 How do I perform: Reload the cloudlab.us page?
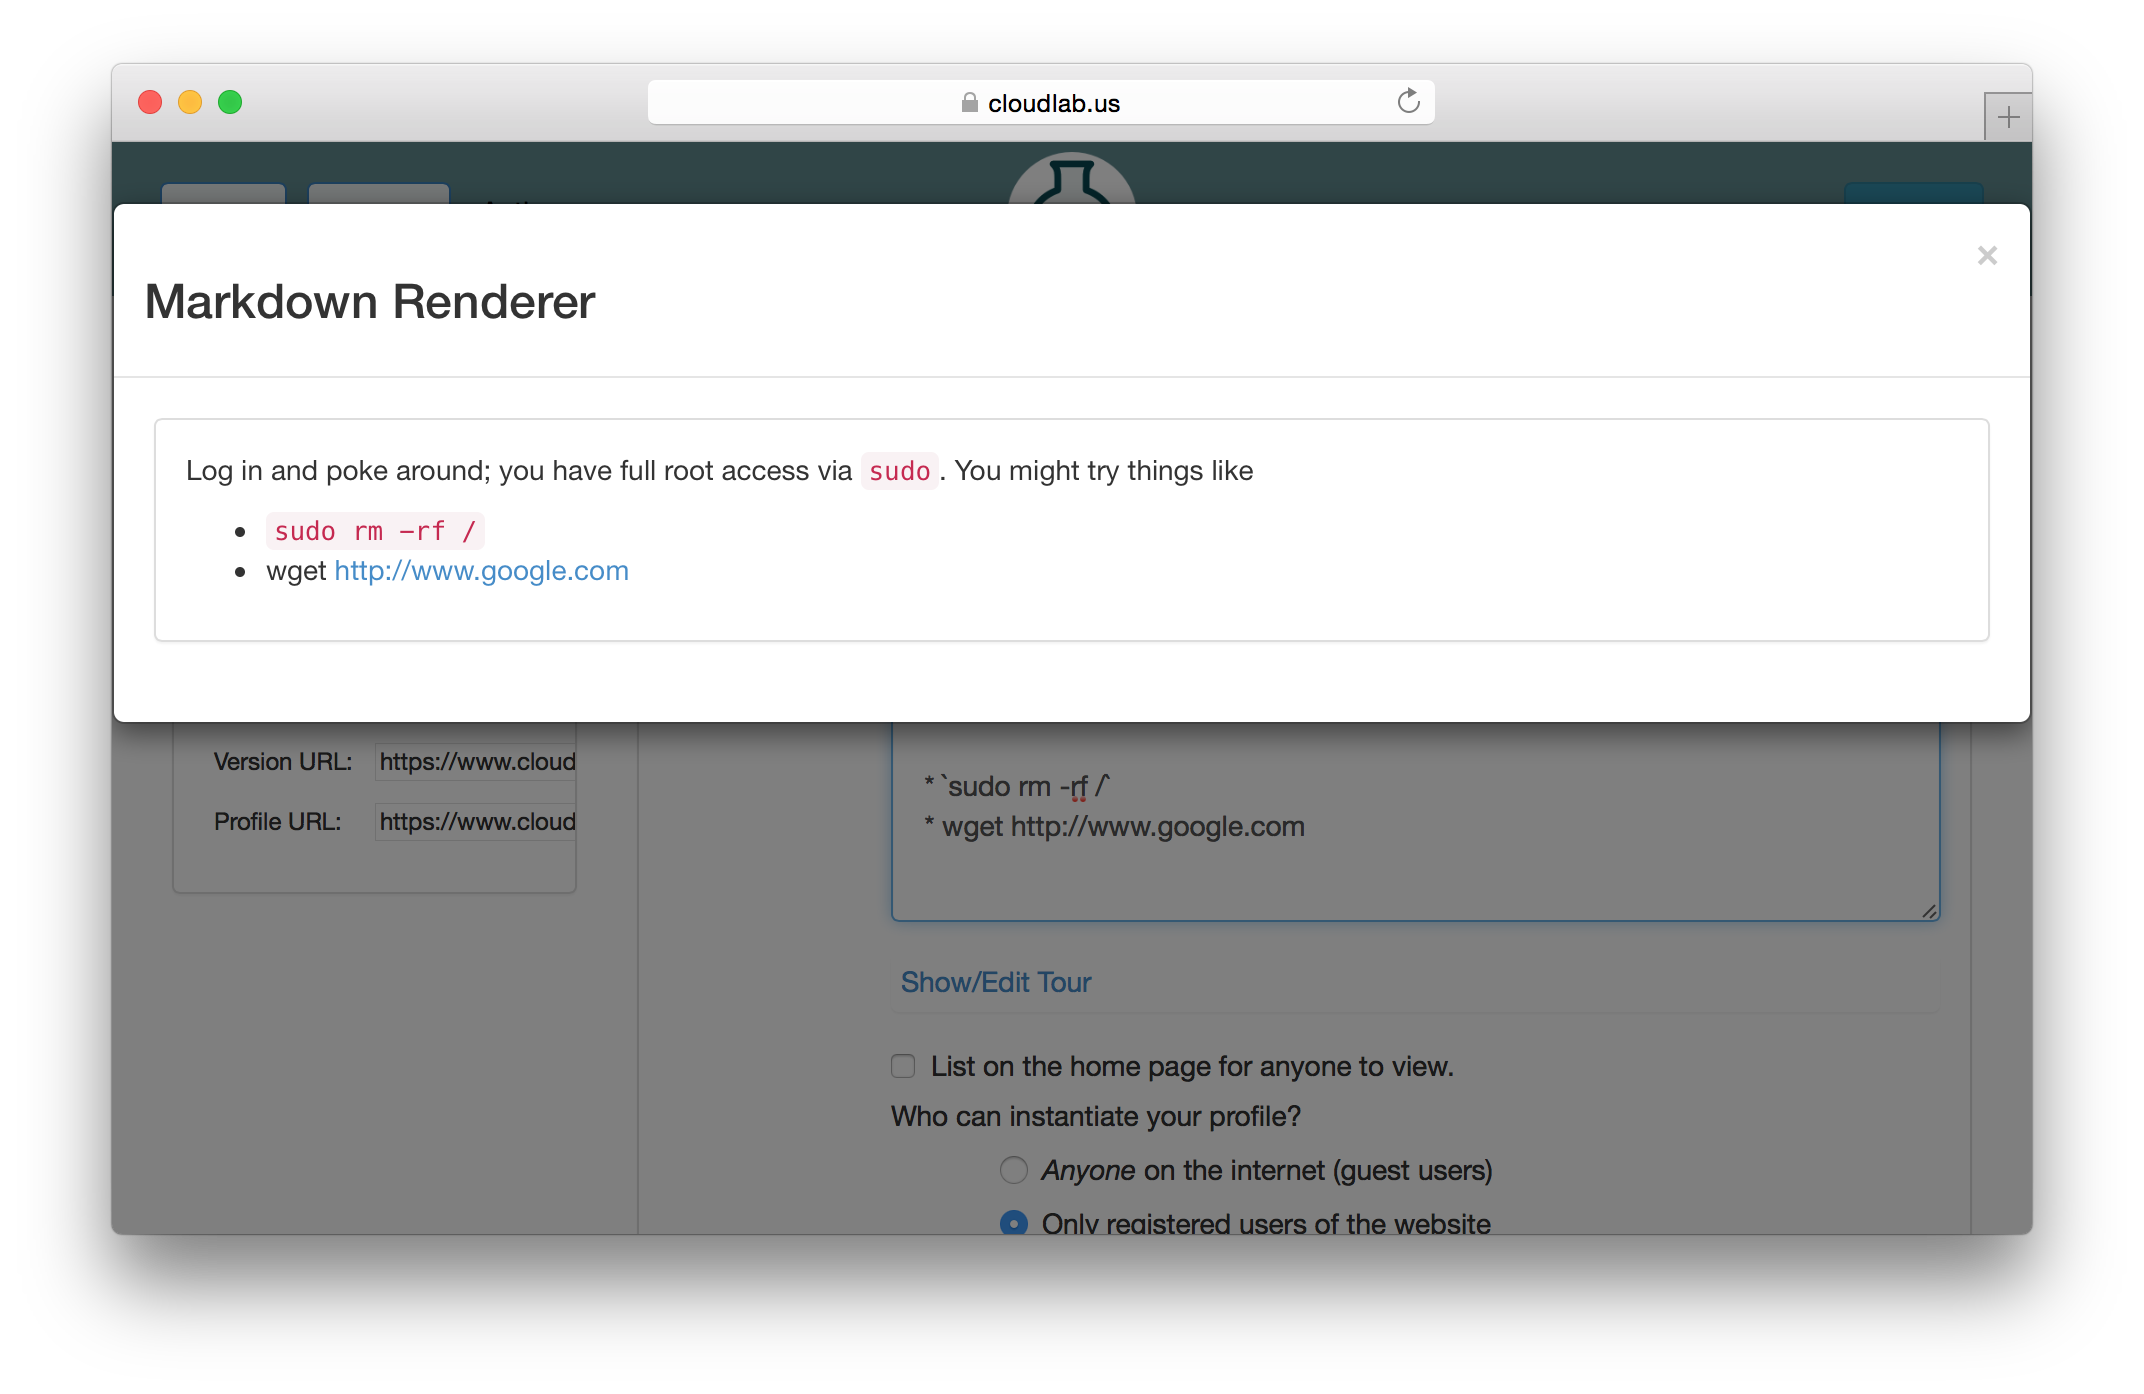pyautogui.click(x=1408, y=102)
